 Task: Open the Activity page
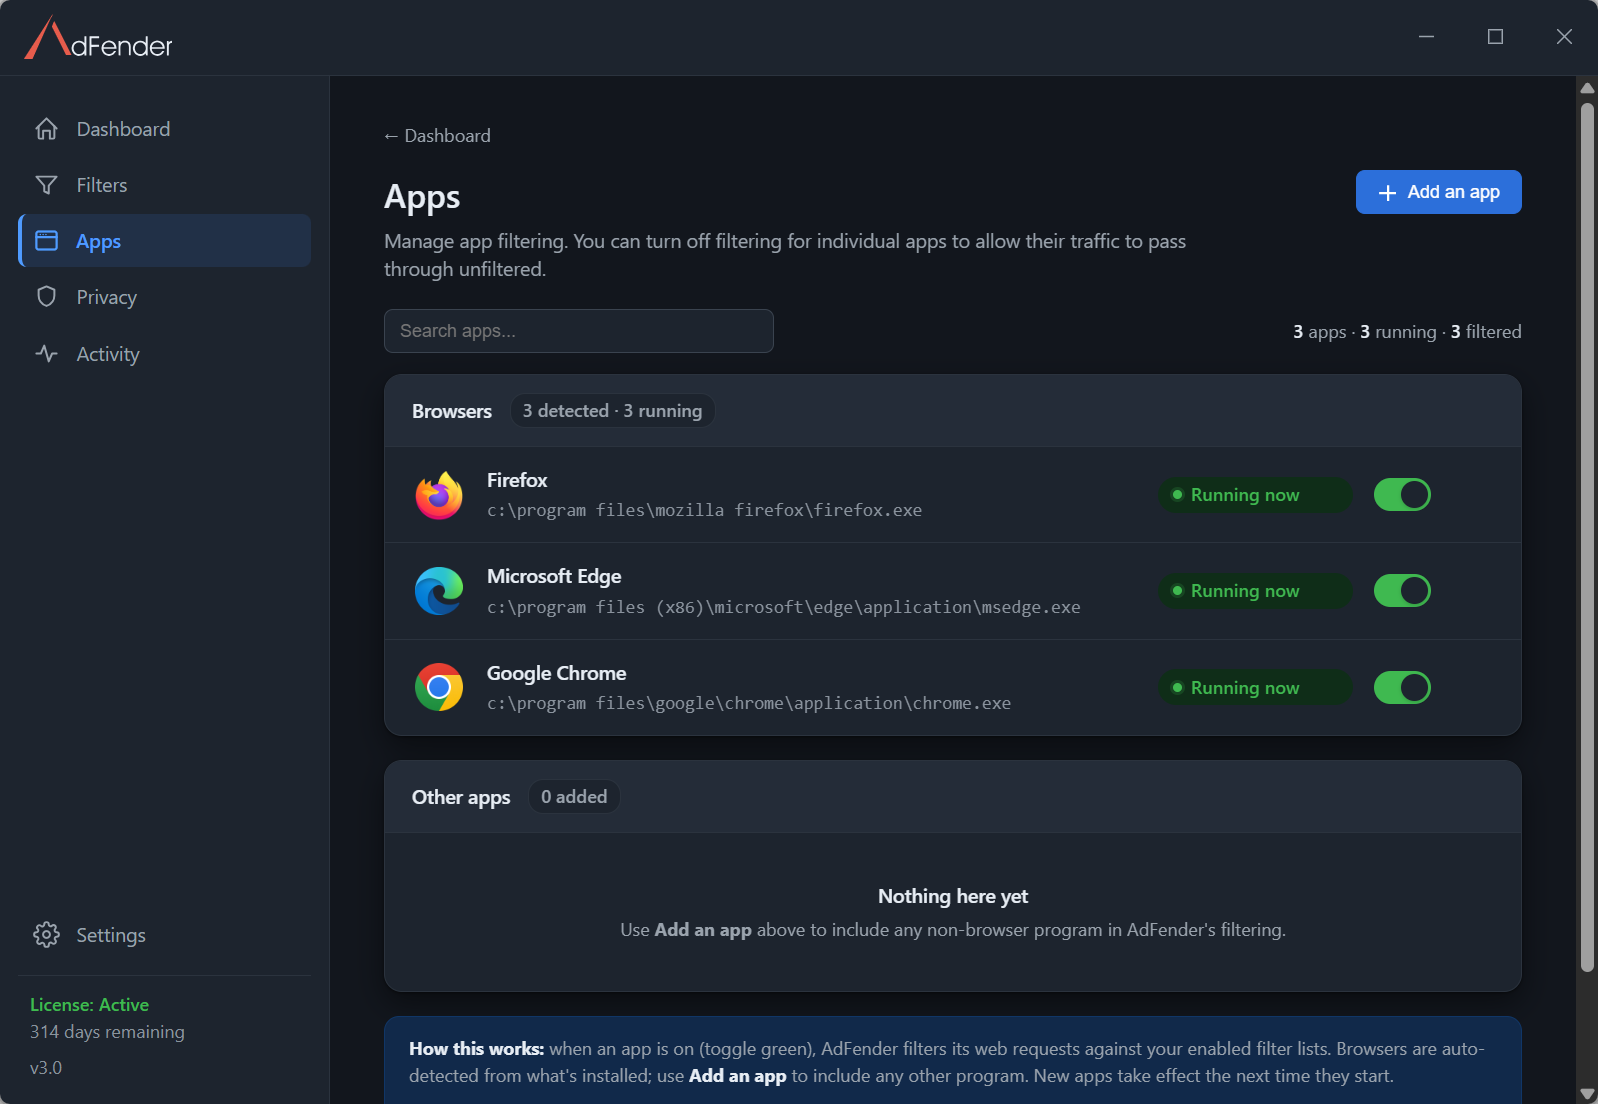[x=164, y=354]
